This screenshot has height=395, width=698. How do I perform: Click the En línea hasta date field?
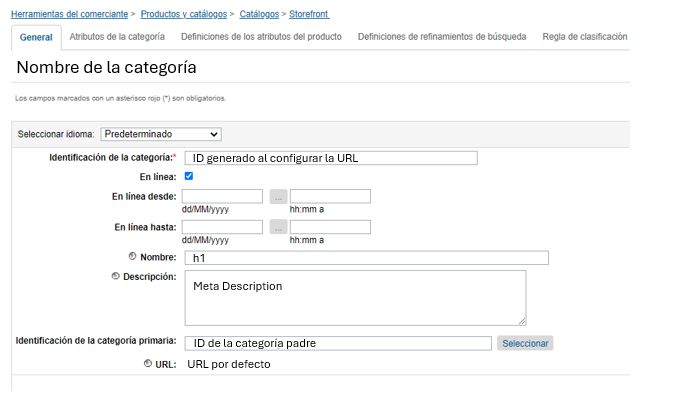tap(222, 227)
